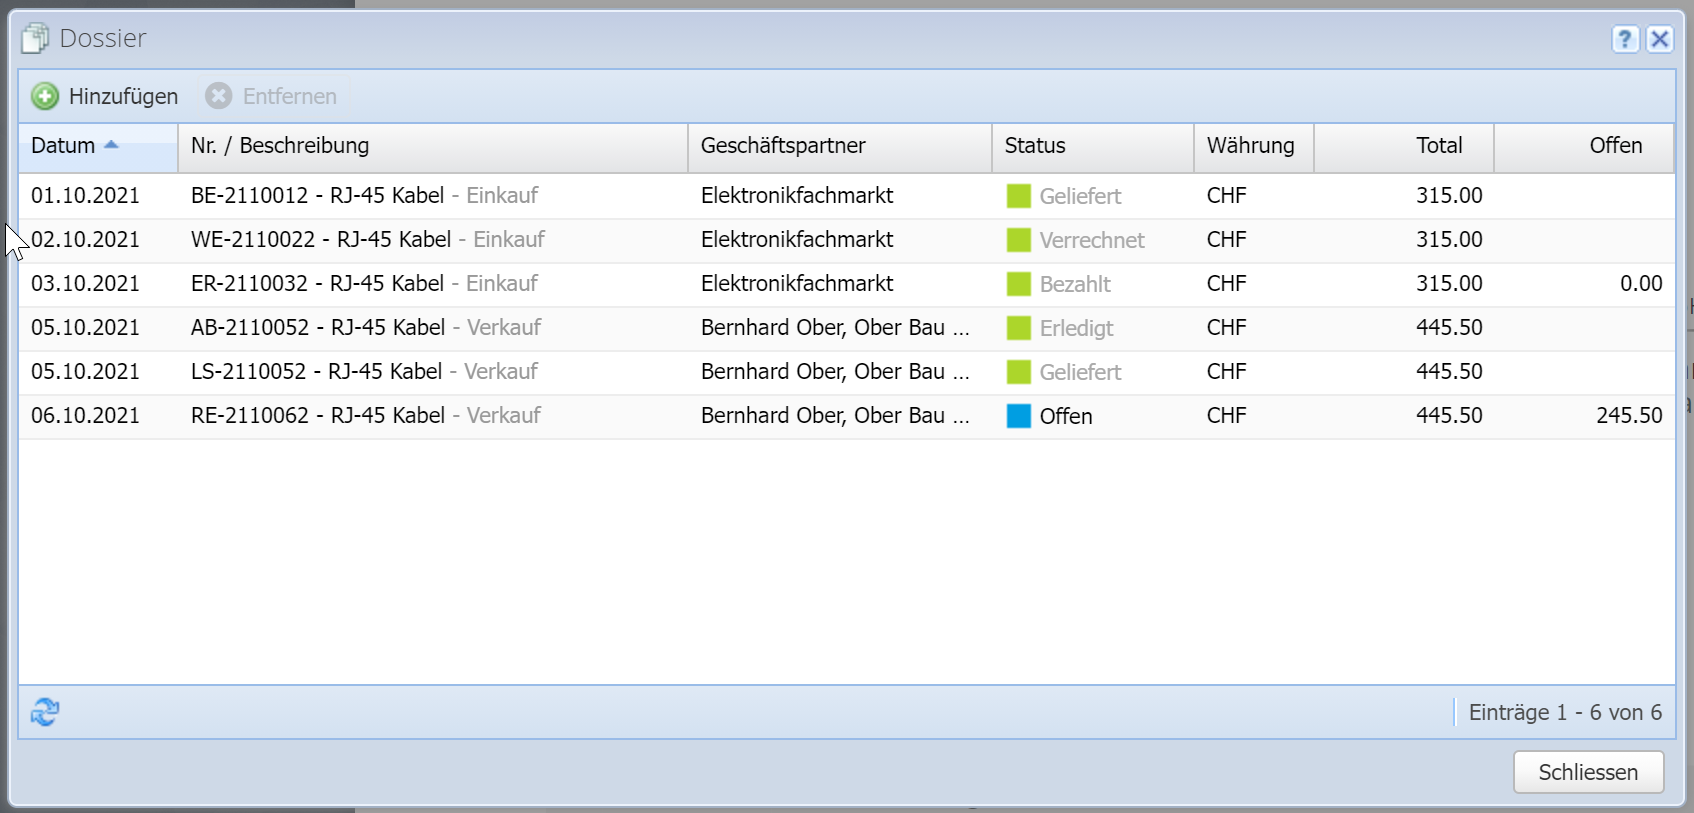Image resolution: width=1694 pixels, height=813 pixels.
Task: Click the 245.50 open amount cell
Action: [x=1628, y=416]
